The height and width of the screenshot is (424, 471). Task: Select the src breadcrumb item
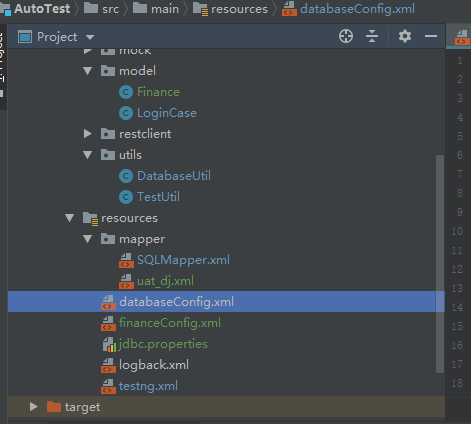tap(110, 9)
